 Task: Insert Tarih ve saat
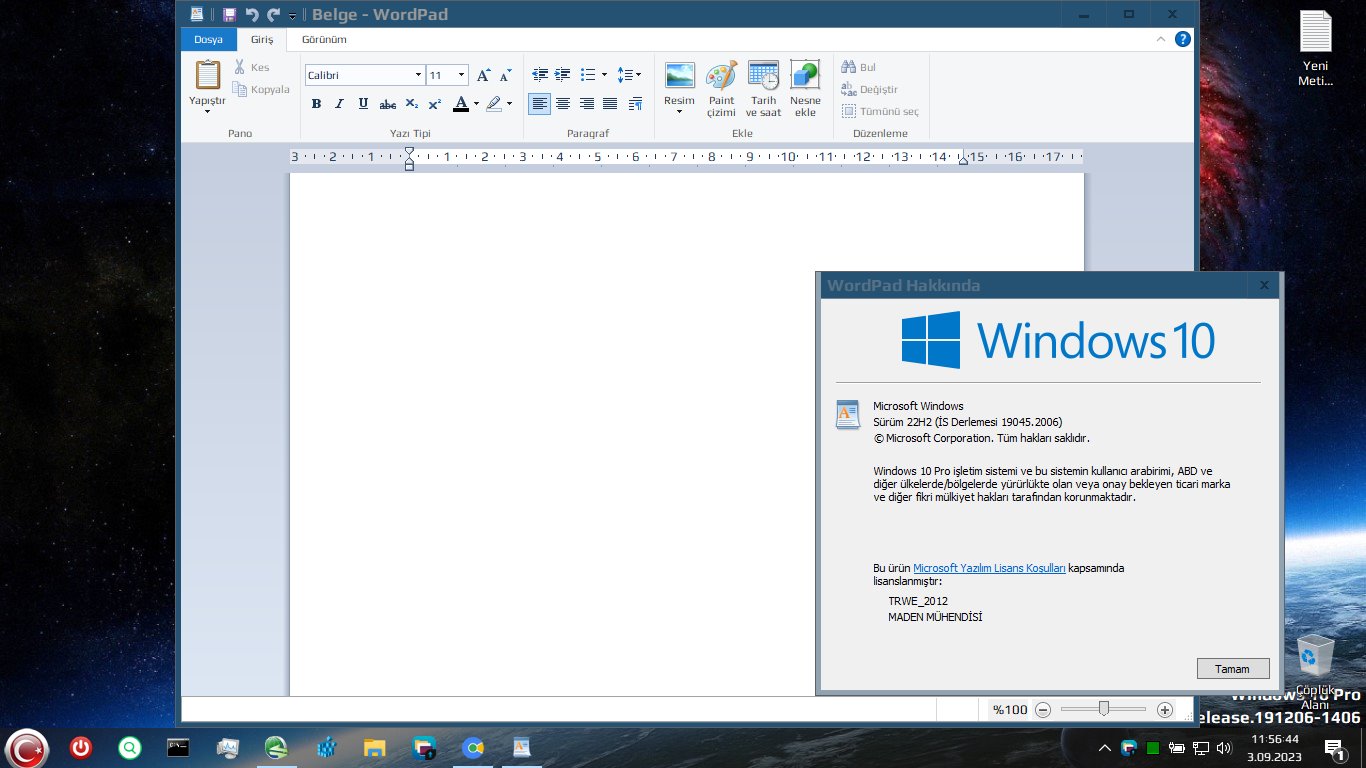(x=763, y=76)
